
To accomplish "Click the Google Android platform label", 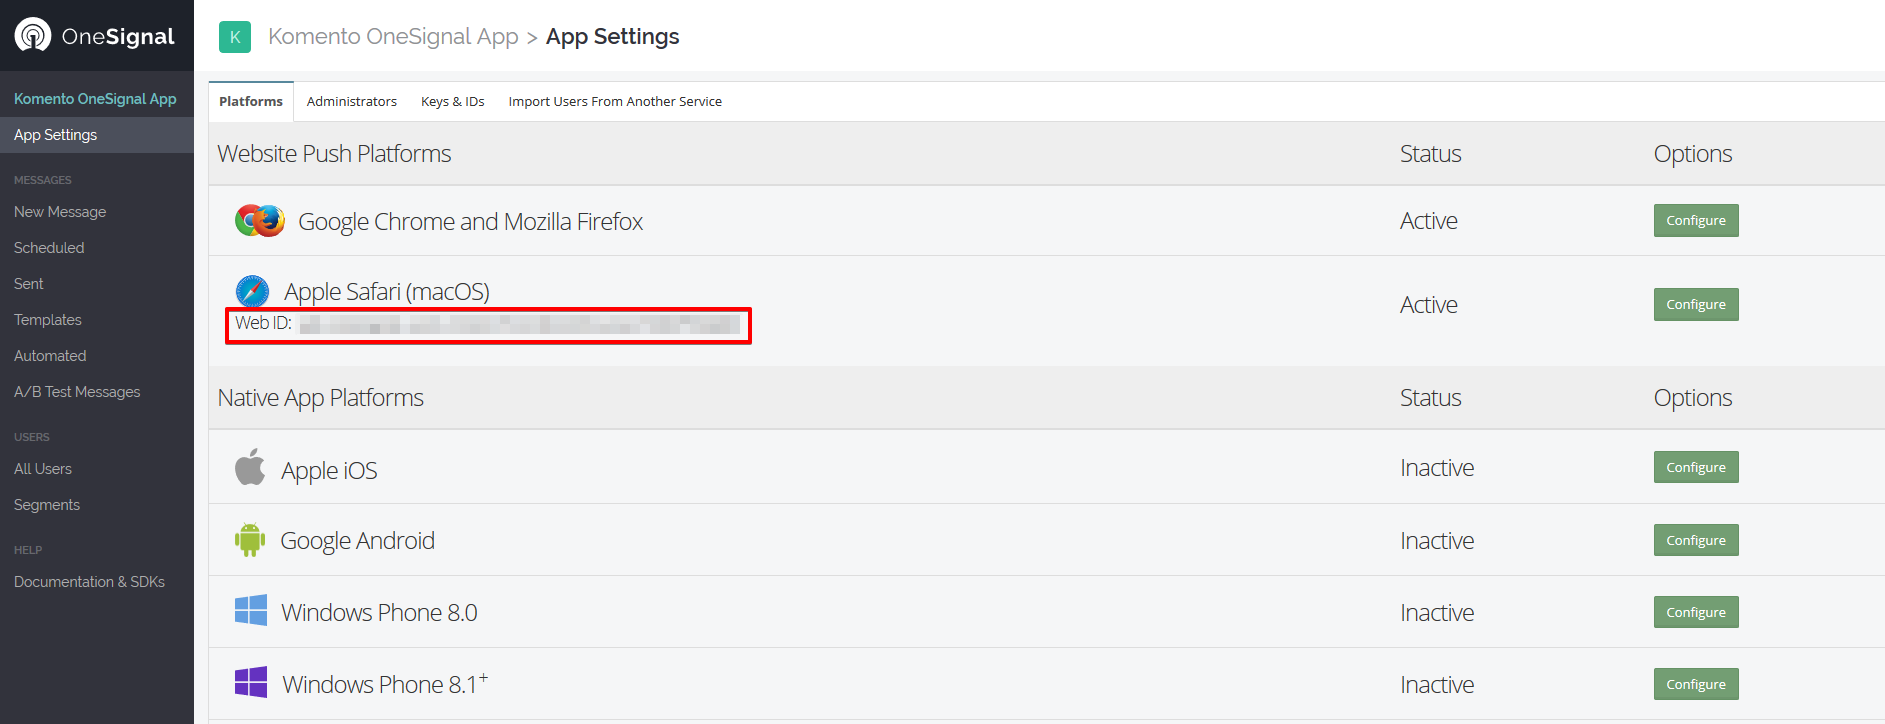I will coord(357,541).
